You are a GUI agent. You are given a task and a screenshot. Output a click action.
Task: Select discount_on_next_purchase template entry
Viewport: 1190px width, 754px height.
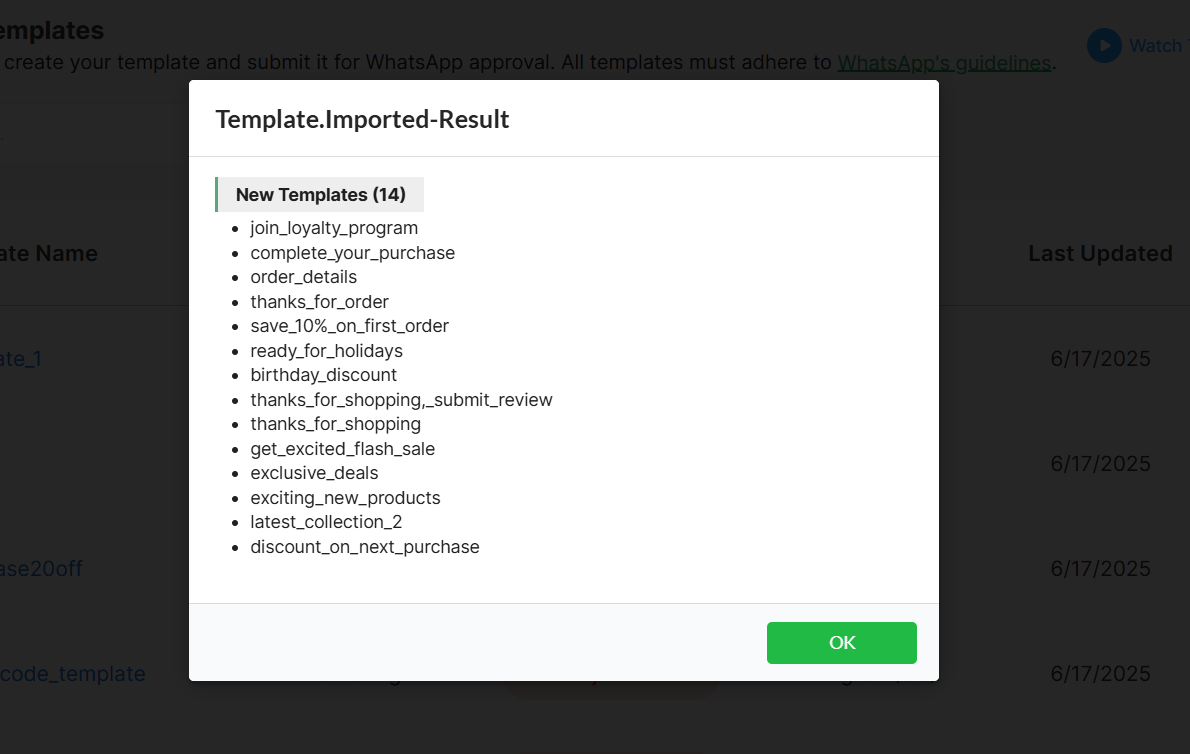point(365,547)
